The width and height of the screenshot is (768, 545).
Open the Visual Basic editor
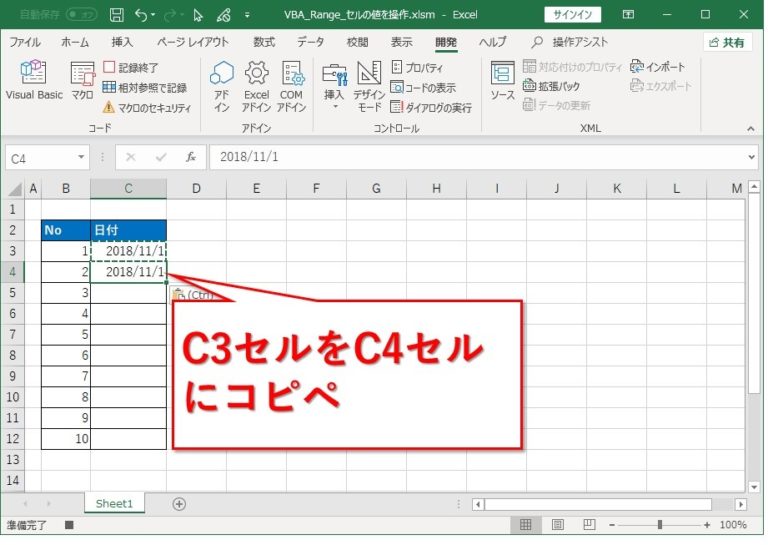click(34, 80)
